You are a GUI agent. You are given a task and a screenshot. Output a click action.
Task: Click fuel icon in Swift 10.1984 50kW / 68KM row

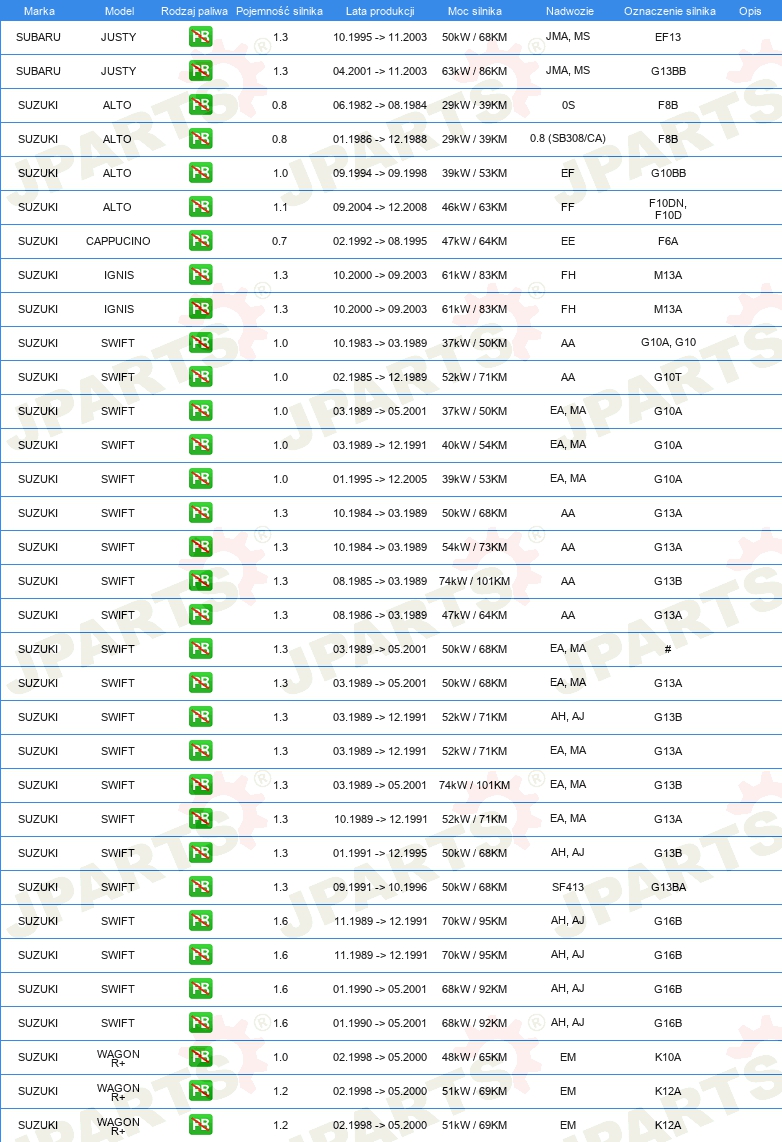pyautogui.click(x=200, y=513)
